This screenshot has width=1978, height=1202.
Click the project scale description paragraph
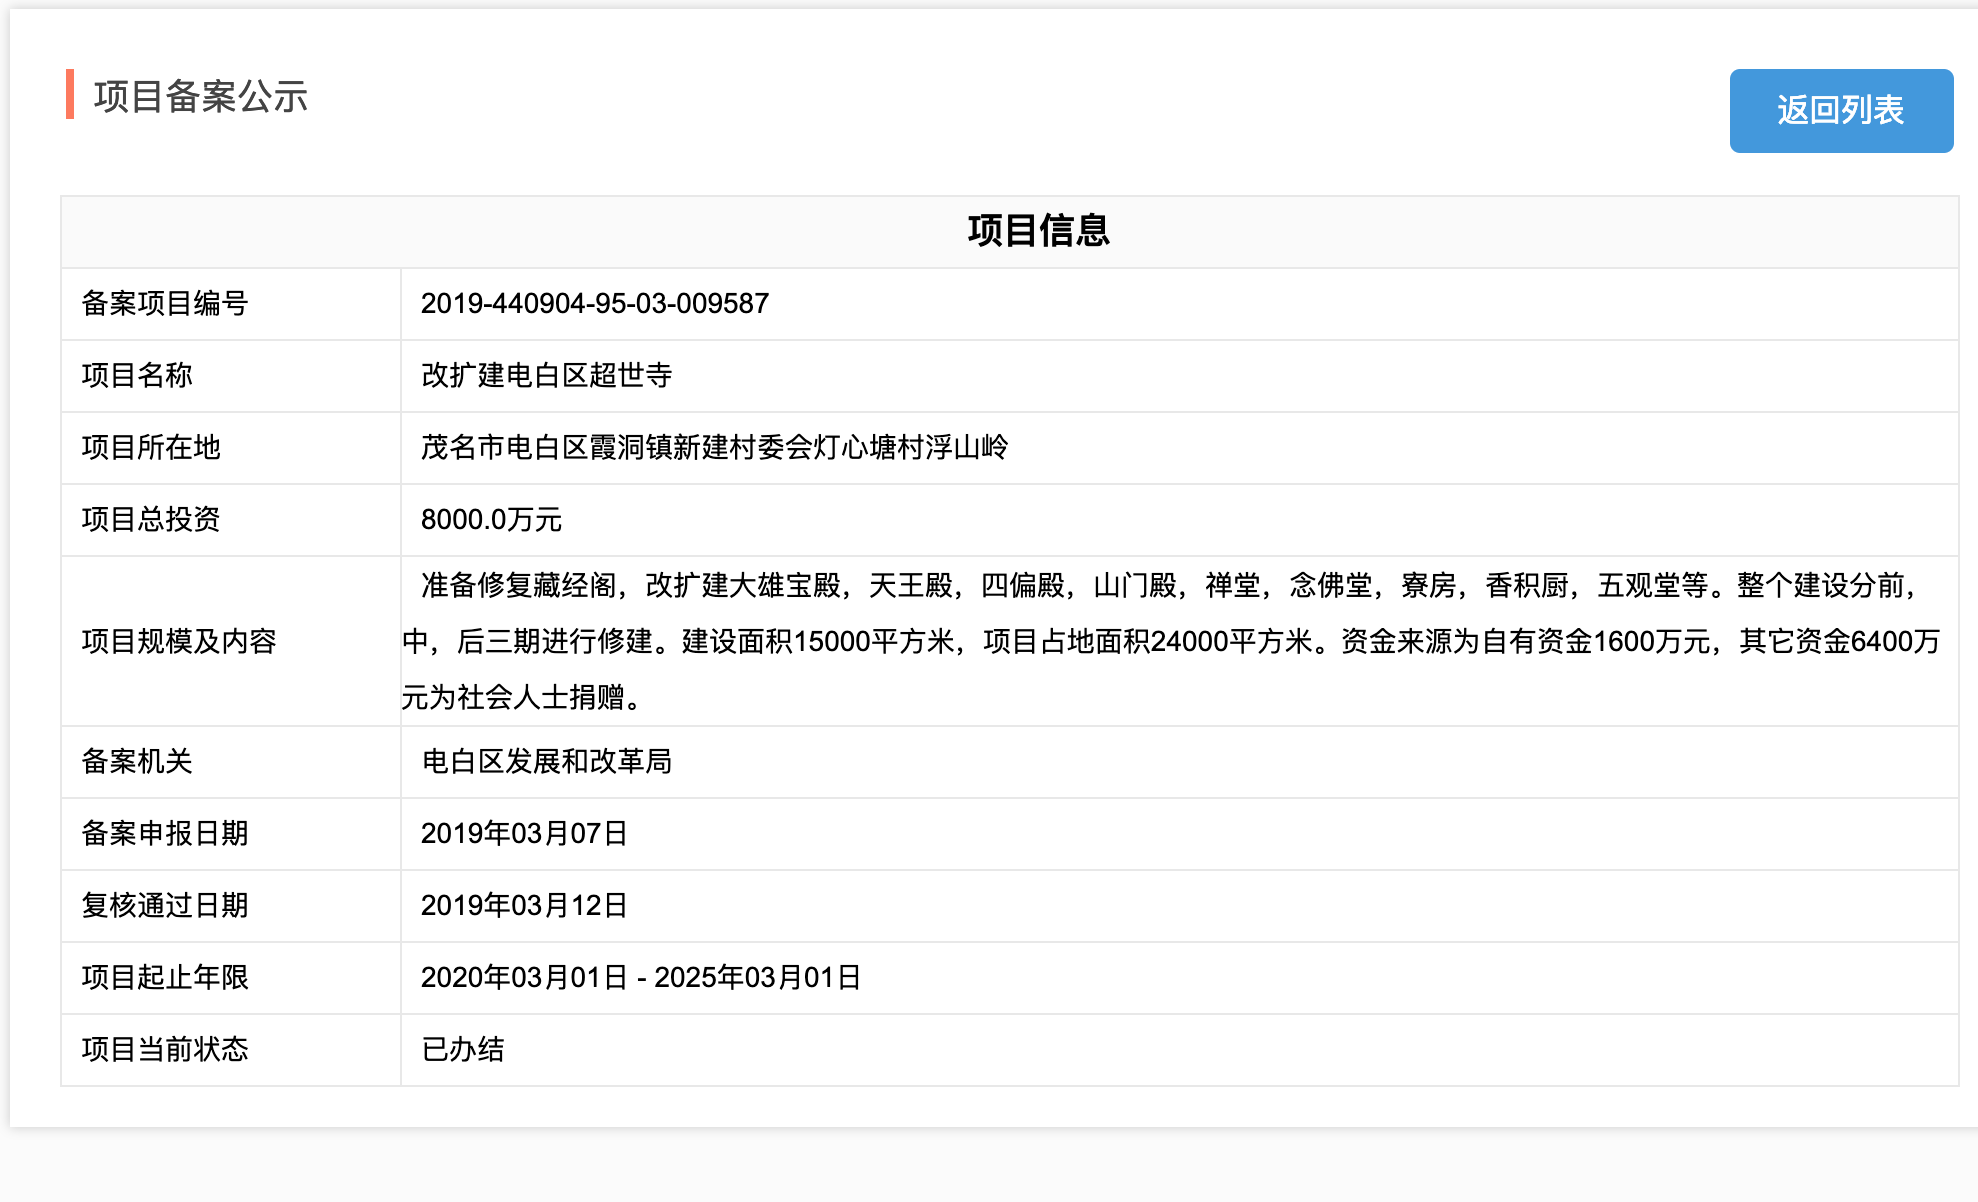click(1170, 641)
